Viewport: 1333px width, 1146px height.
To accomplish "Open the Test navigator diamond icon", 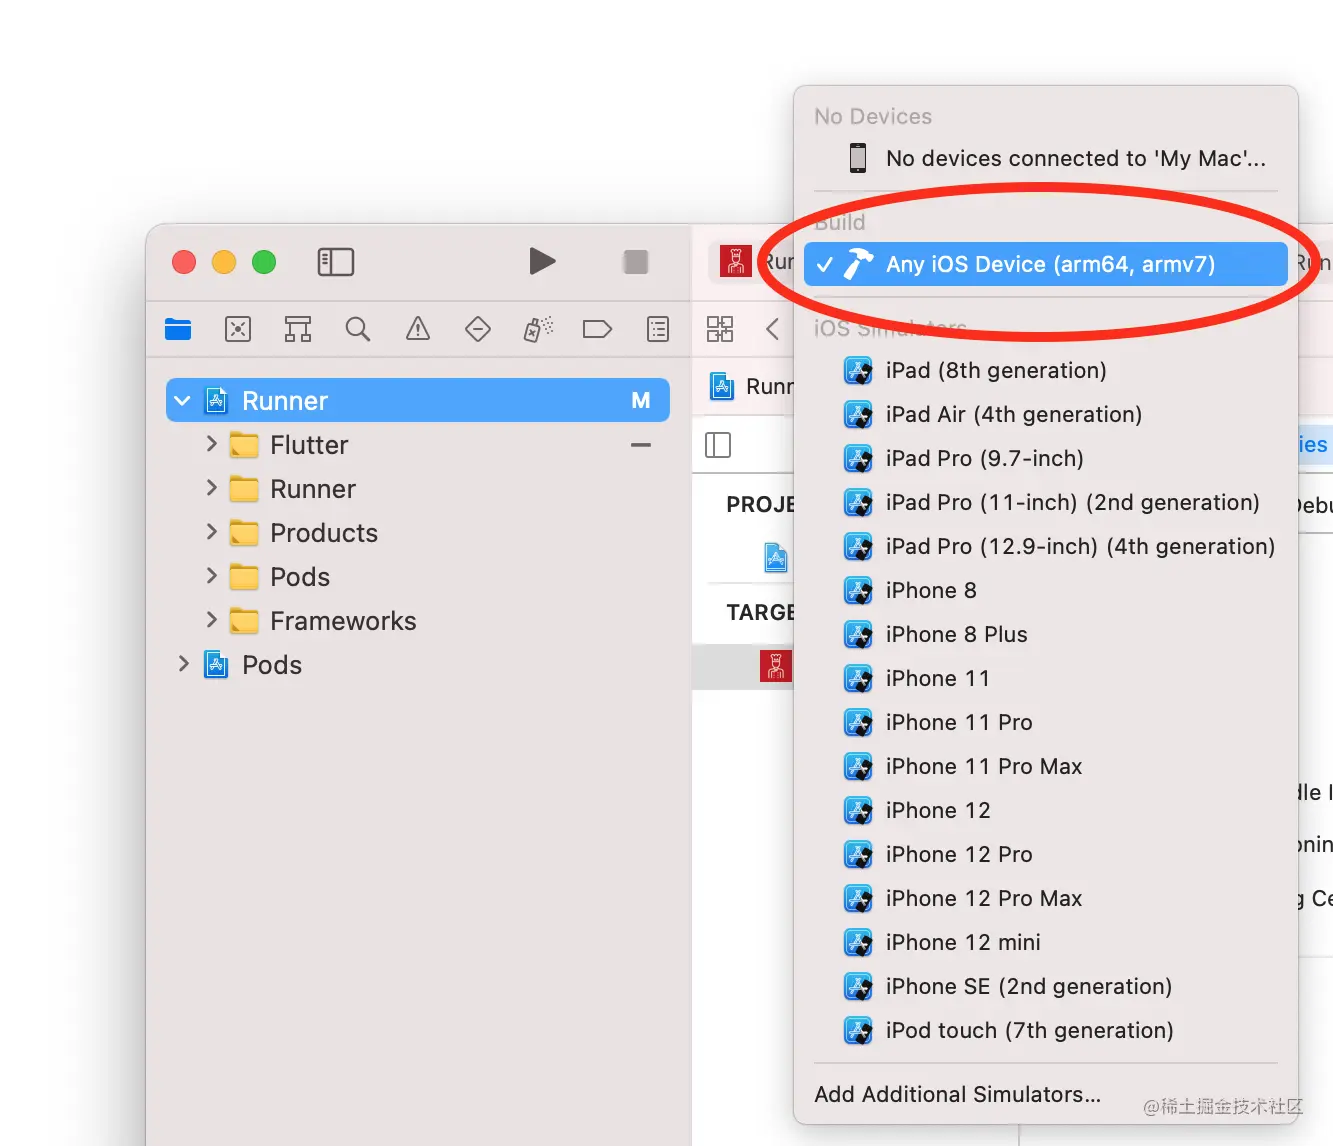I will 478,329.
